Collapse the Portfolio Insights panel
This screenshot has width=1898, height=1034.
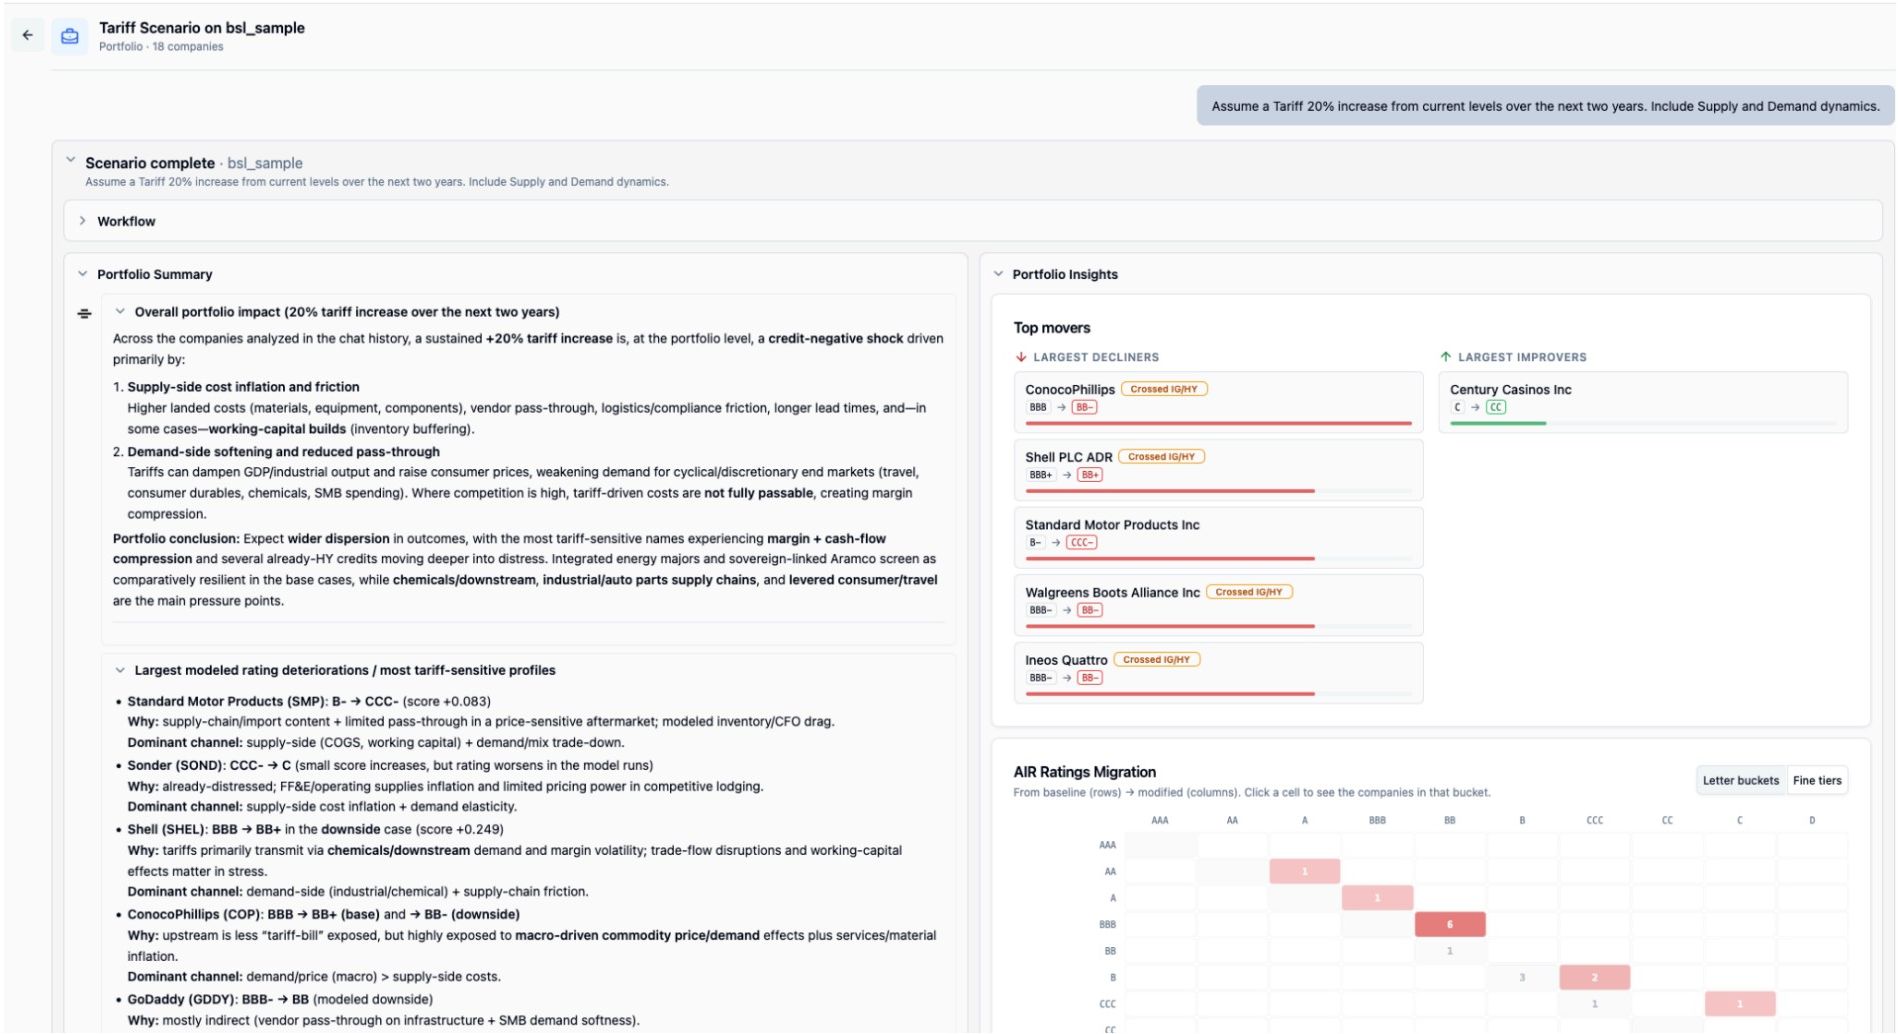(998, 274)
